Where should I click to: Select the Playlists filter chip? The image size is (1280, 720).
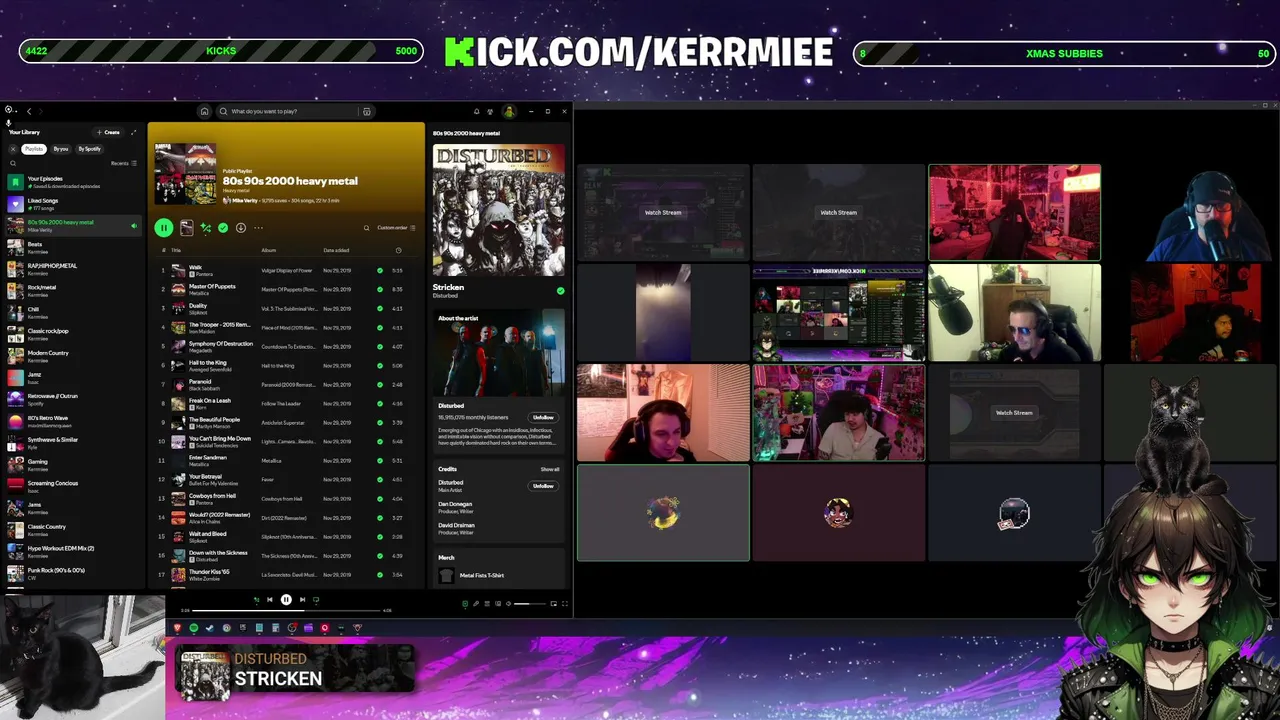pos(34,149)
